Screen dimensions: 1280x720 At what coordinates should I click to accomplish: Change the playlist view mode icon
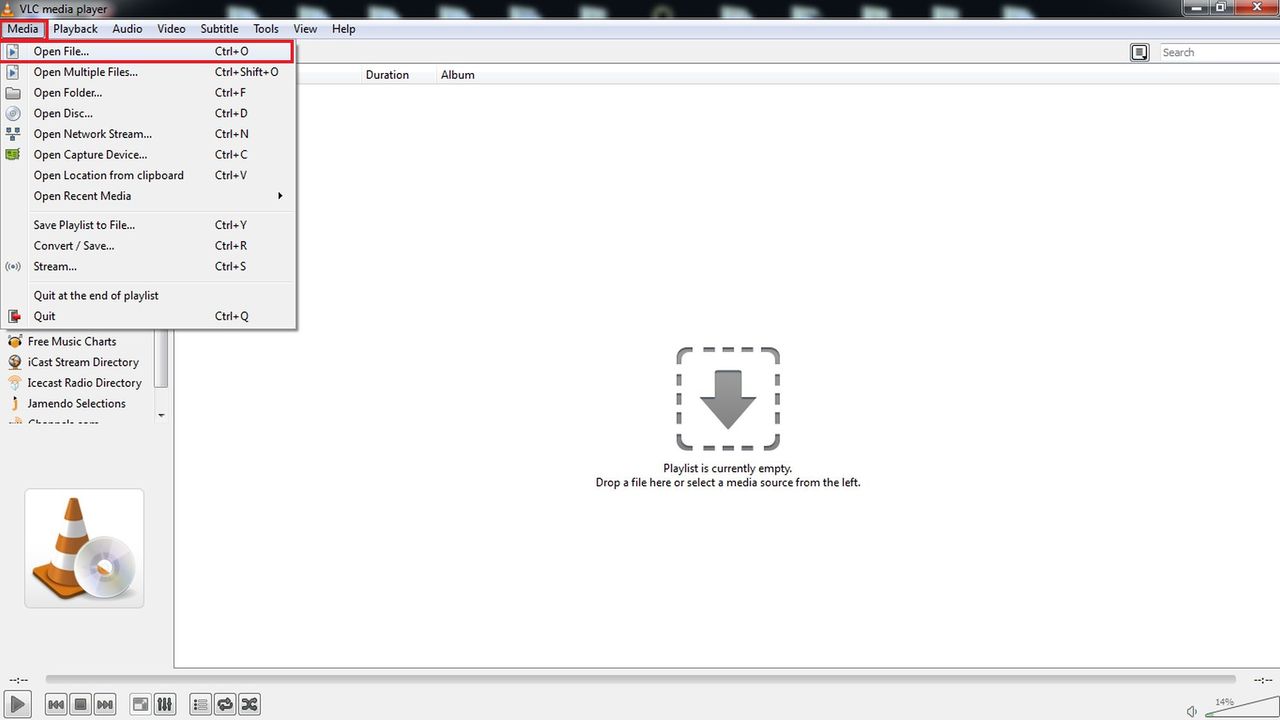pyautogui.click(x=1139, y=52)
